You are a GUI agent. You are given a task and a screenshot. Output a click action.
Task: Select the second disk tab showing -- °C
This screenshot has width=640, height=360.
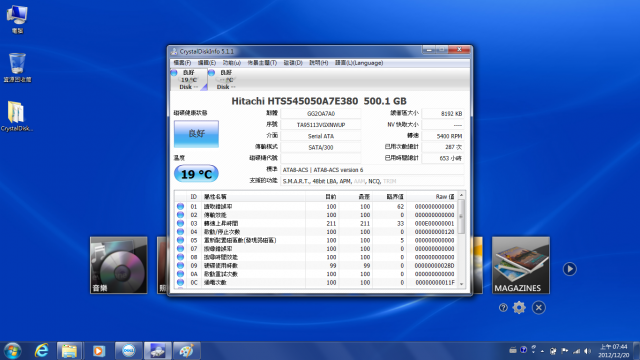(x=226, y=80)
